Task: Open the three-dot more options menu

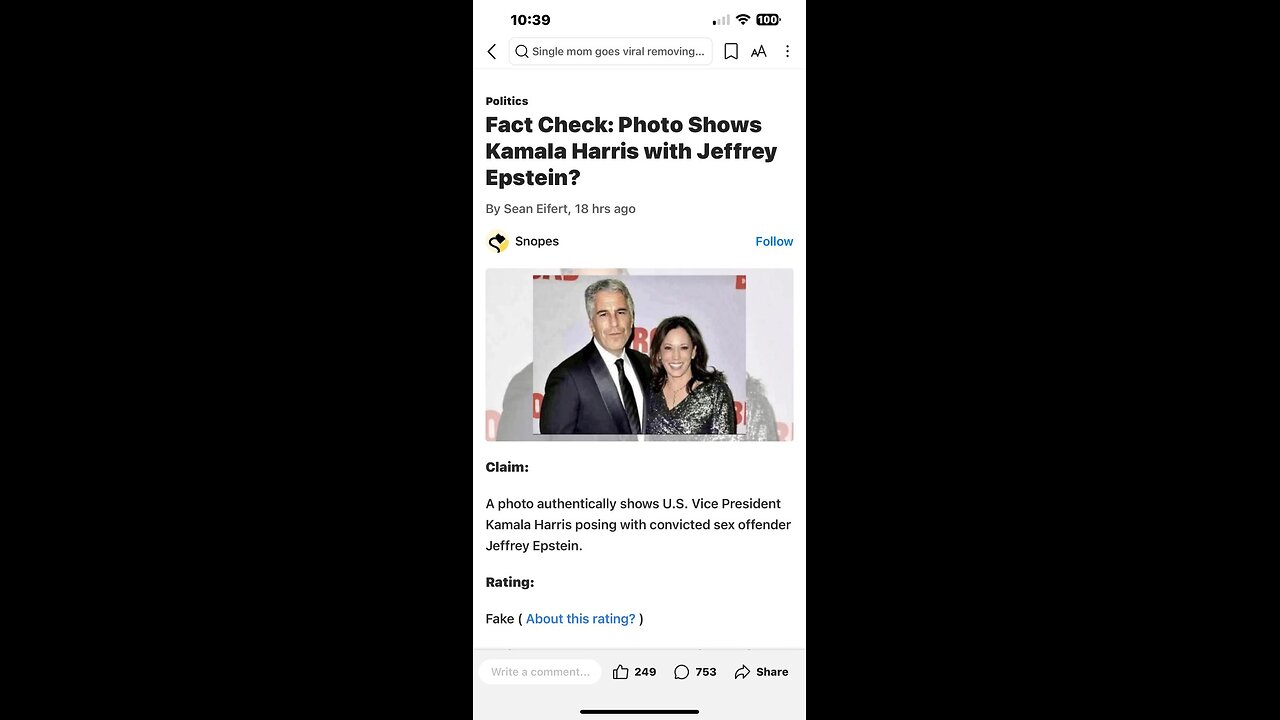Action: (x=787, y=51)
